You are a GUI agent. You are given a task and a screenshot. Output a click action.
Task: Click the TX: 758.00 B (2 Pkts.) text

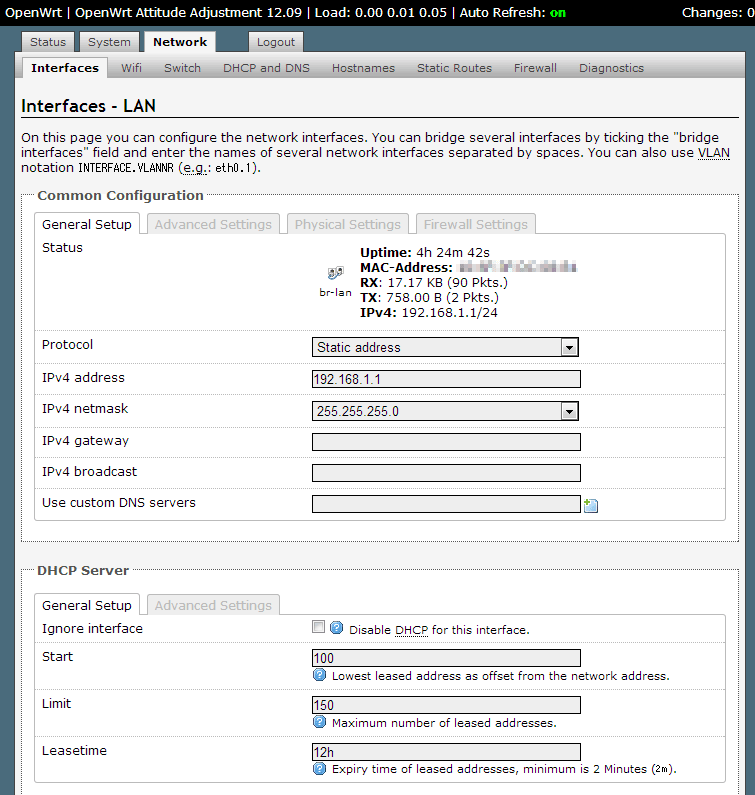pos(429,298)
